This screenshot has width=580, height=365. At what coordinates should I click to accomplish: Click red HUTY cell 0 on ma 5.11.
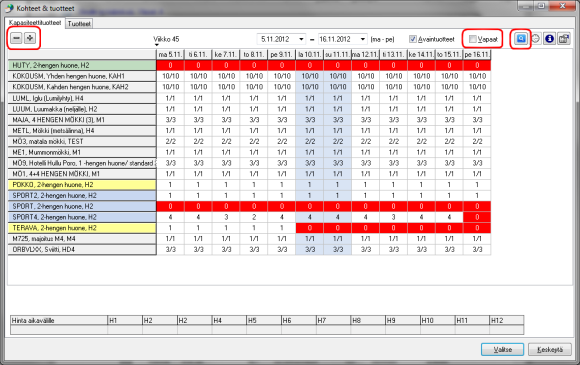[170, 65]
